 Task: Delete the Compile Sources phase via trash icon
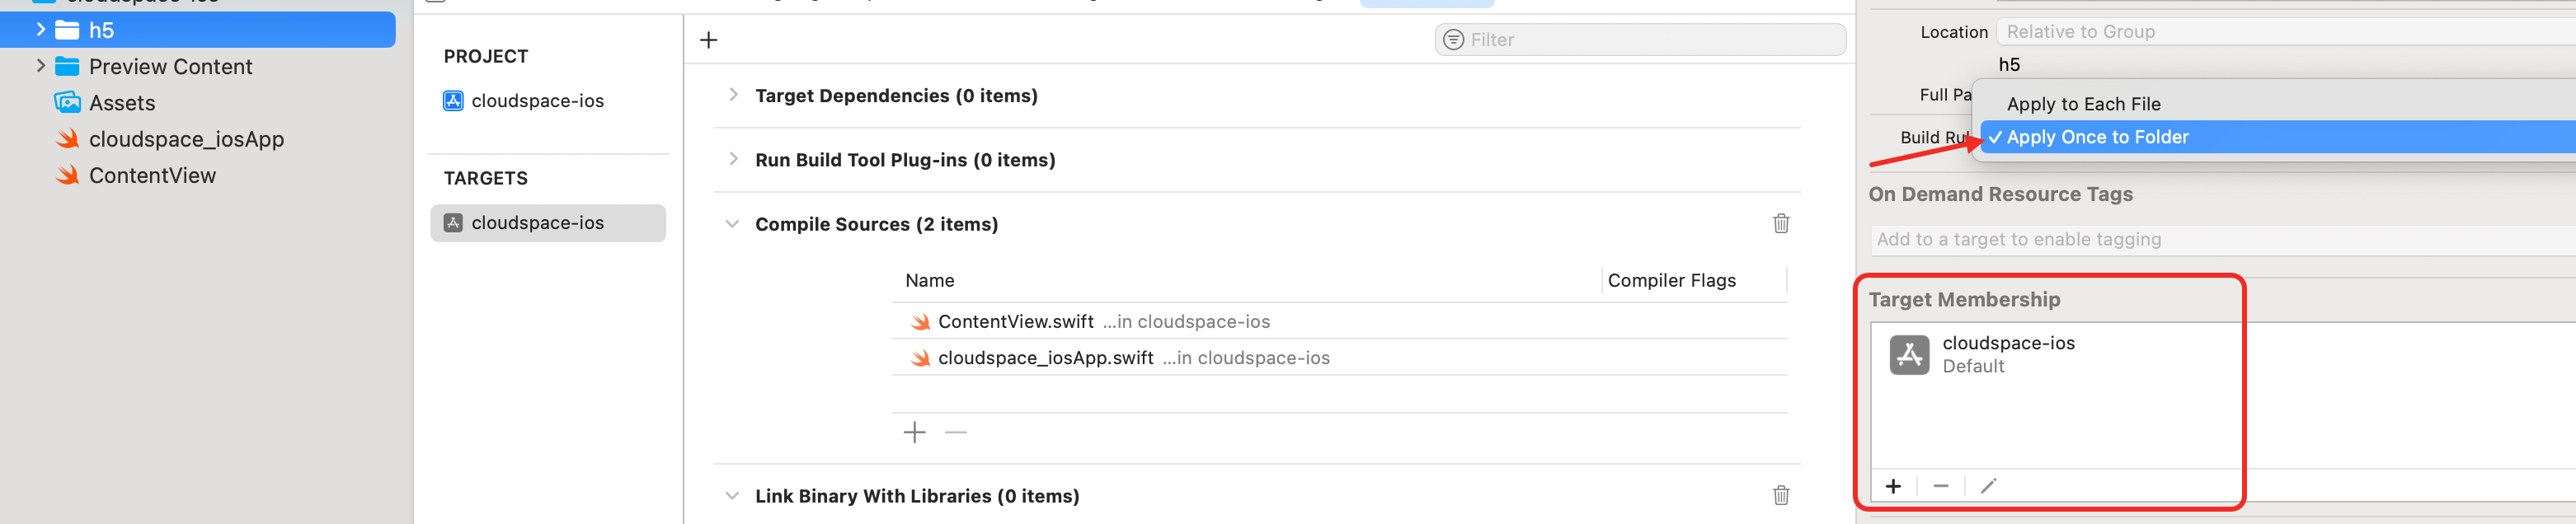coord(1781,223)
